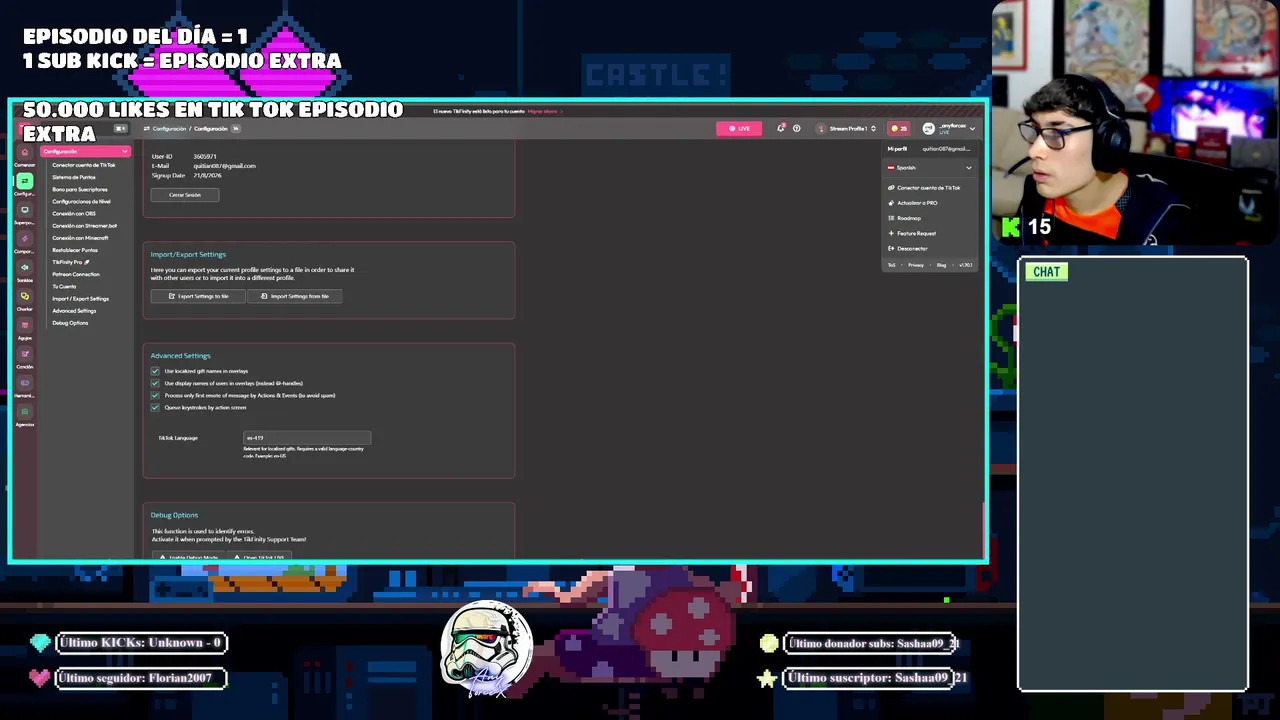
Task: Jump to 'Advanced Settings' in sidebar
Action: tap(74, 311)
